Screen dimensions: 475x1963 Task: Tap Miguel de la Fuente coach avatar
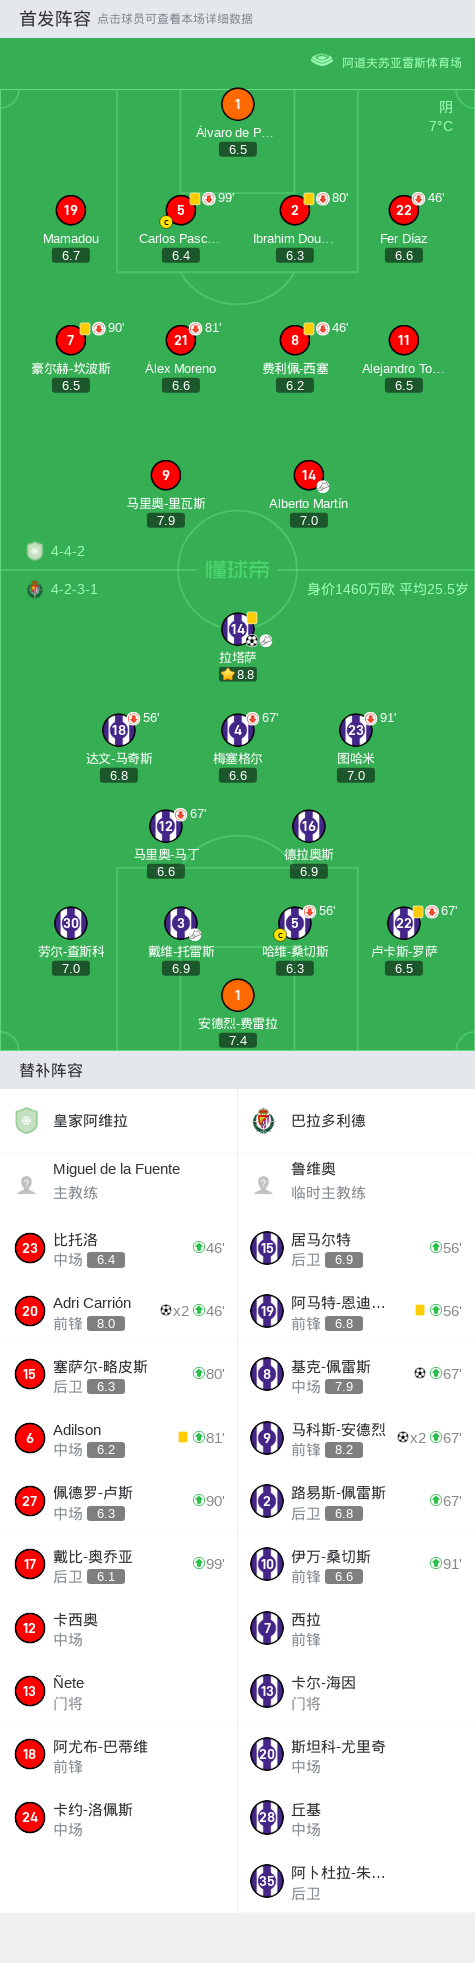click(x=27, y=1185)
